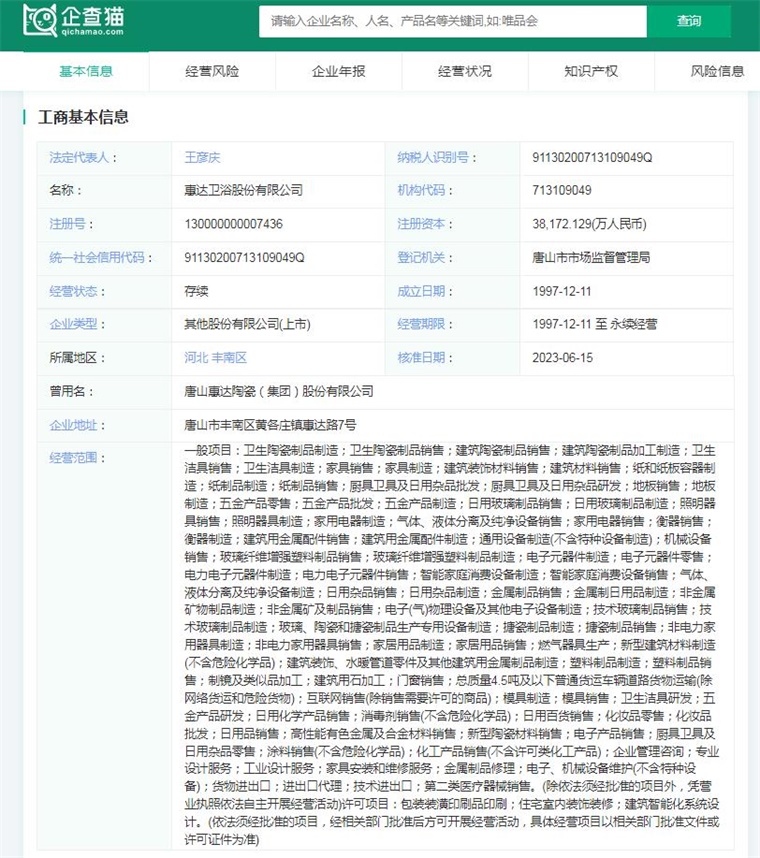Select 1997-12-11 至 永续经营 value
This screenshot has height=858, width=760.
click(x=595, y=324)
